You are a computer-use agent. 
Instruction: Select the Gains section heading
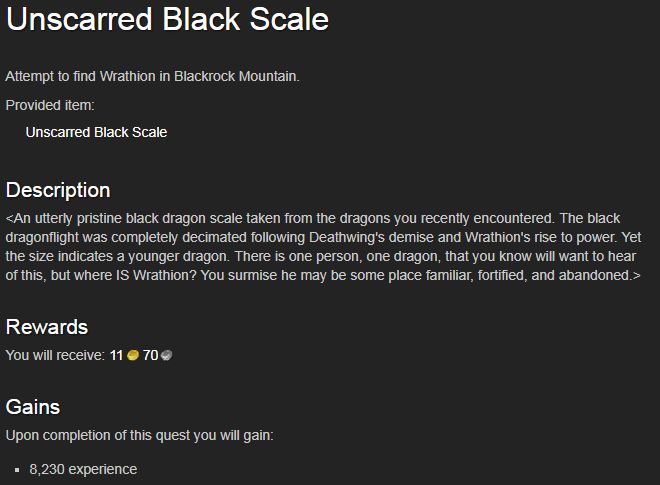point(33,407)
